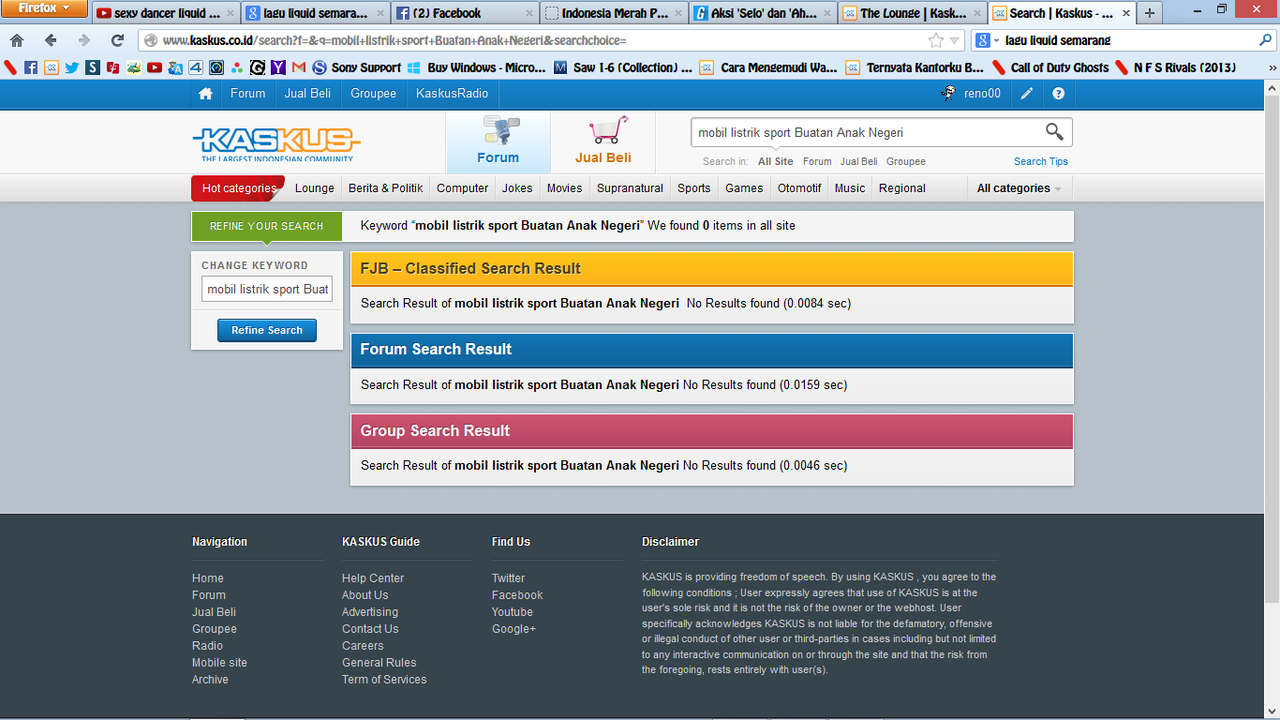Switch to 'The Lounge | Kask...' tab
The width and height of the screenshot is (1280, 720).
[x=912, y=14]
